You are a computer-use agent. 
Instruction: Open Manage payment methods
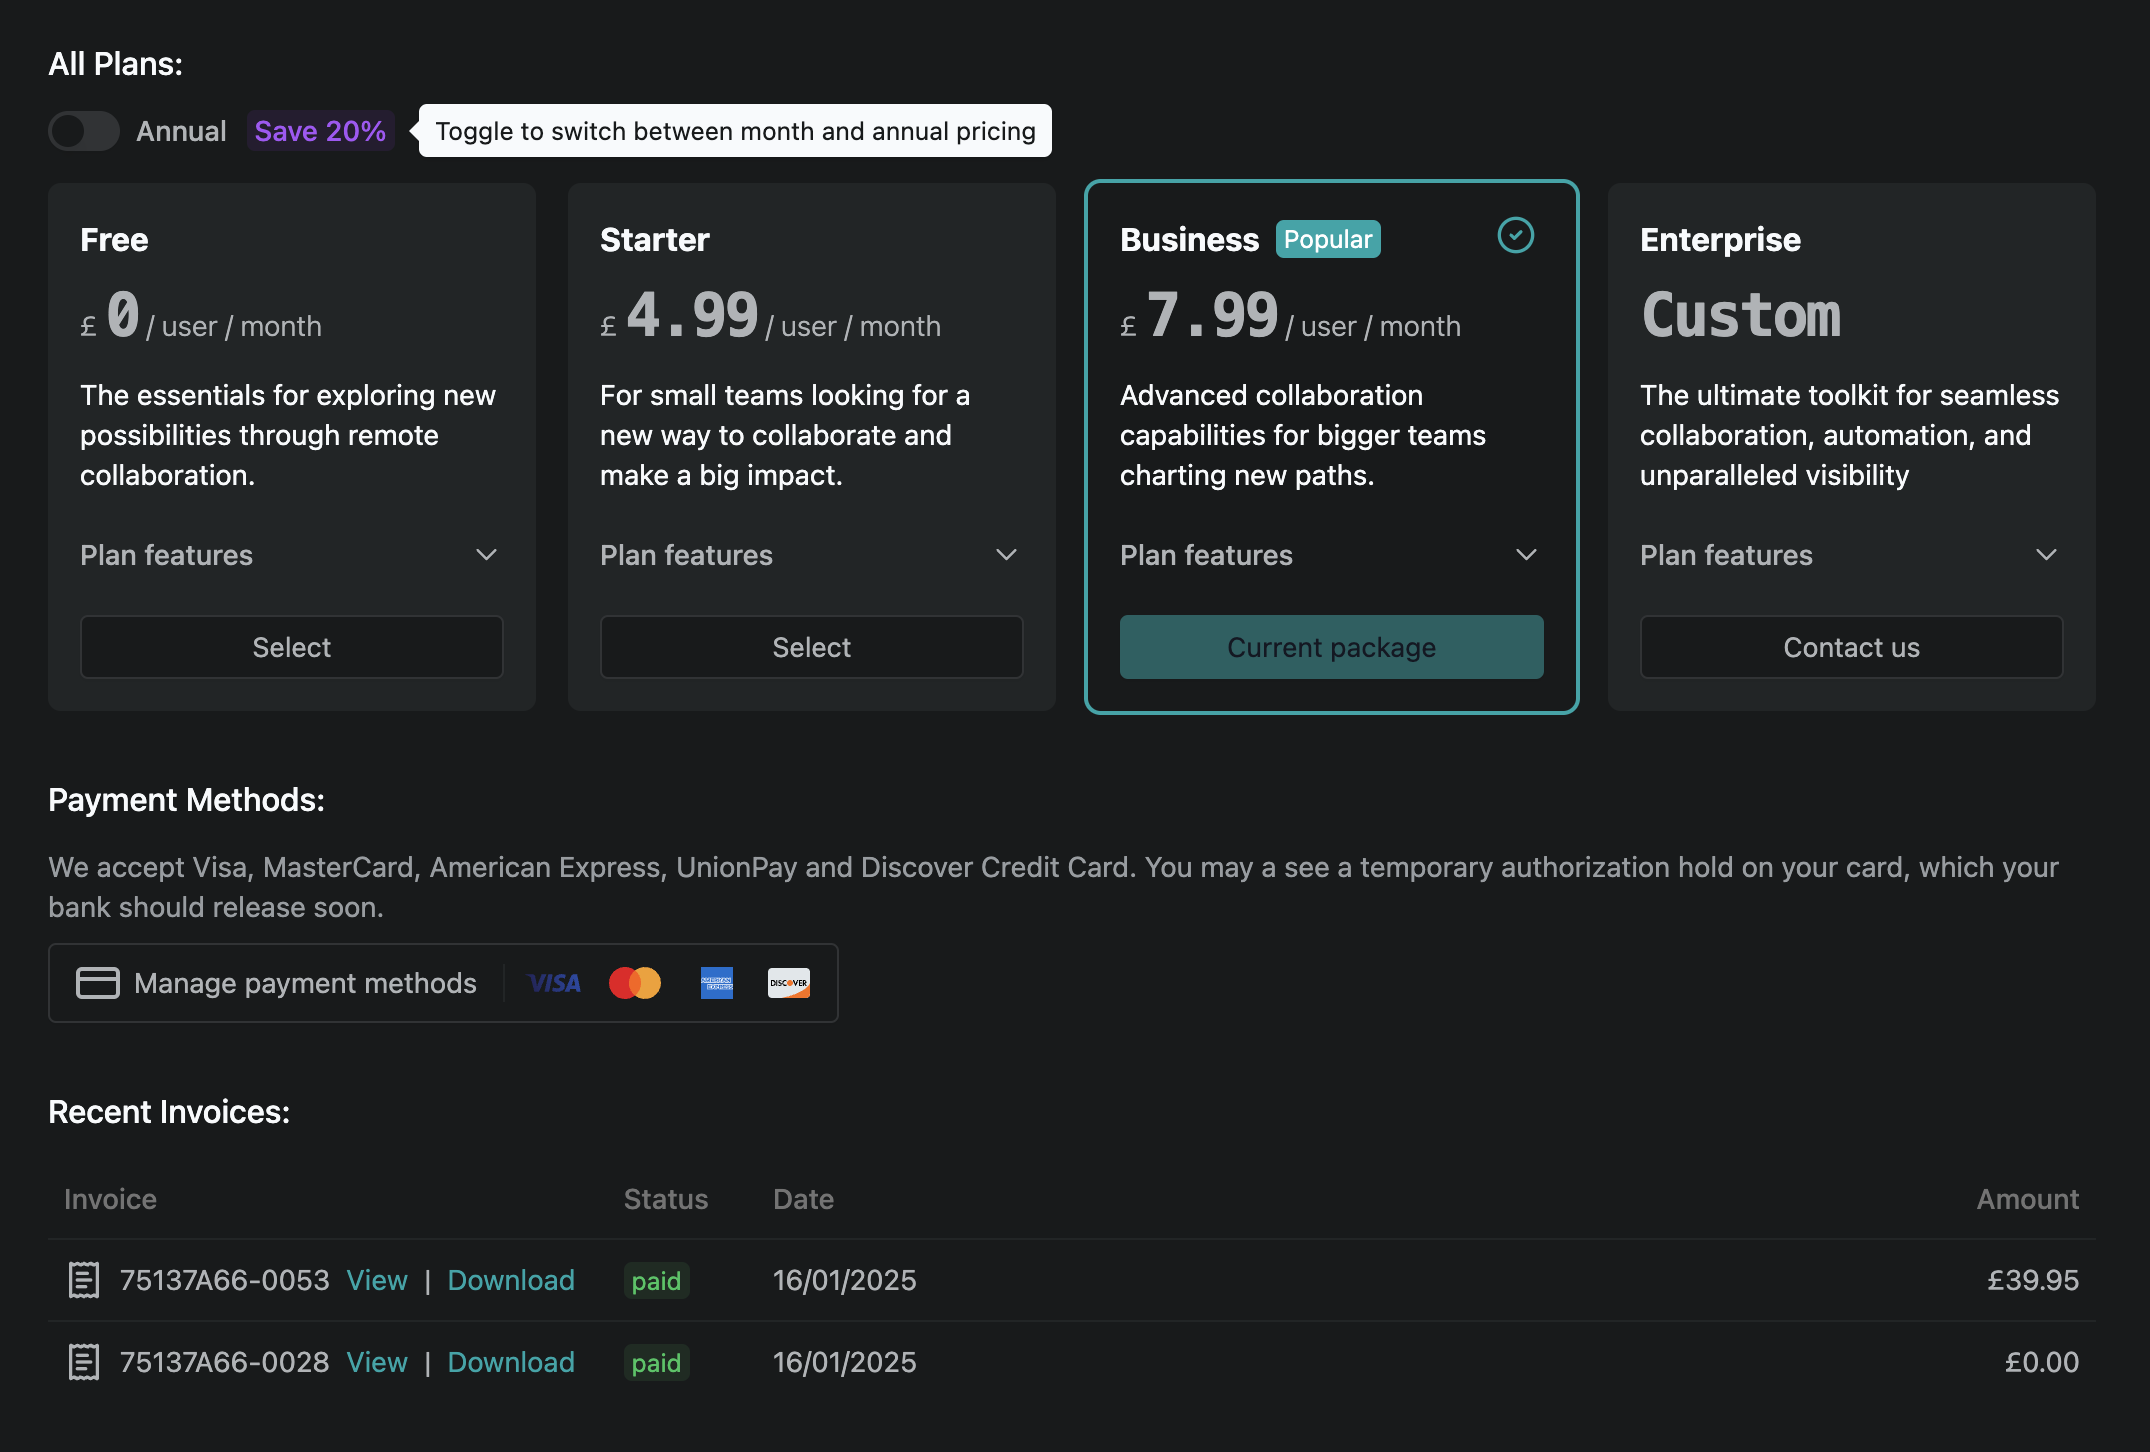click(x=443, y=983)
